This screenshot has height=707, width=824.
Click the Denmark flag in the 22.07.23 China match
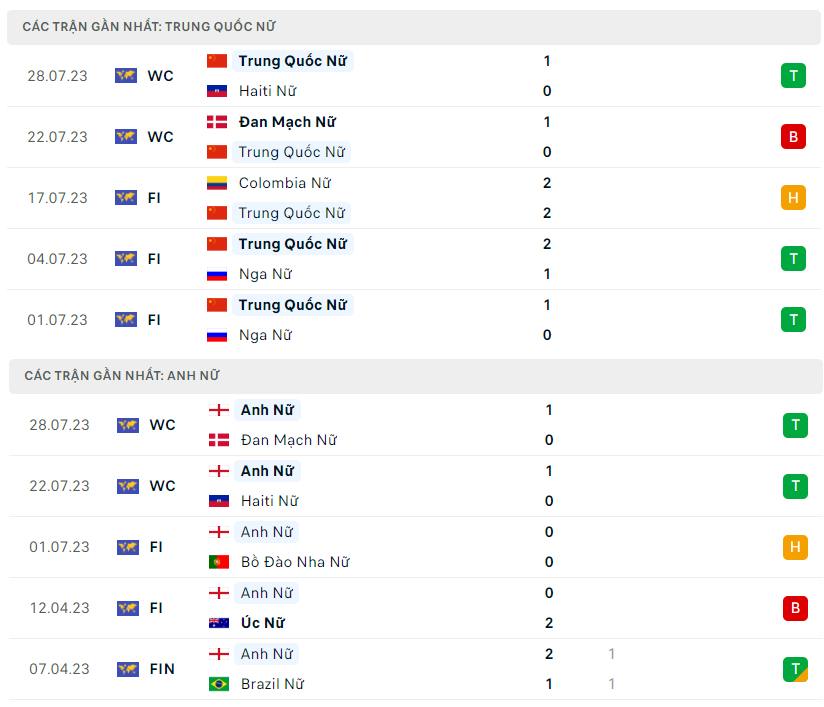pos(217,122)
